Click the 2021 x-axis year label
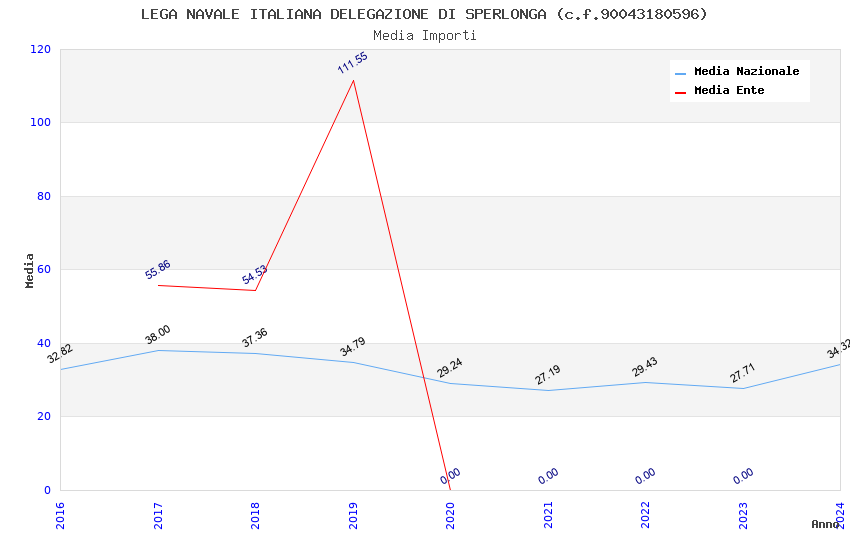The height and width of the screenshot is (550, 850). pos(548,515)
